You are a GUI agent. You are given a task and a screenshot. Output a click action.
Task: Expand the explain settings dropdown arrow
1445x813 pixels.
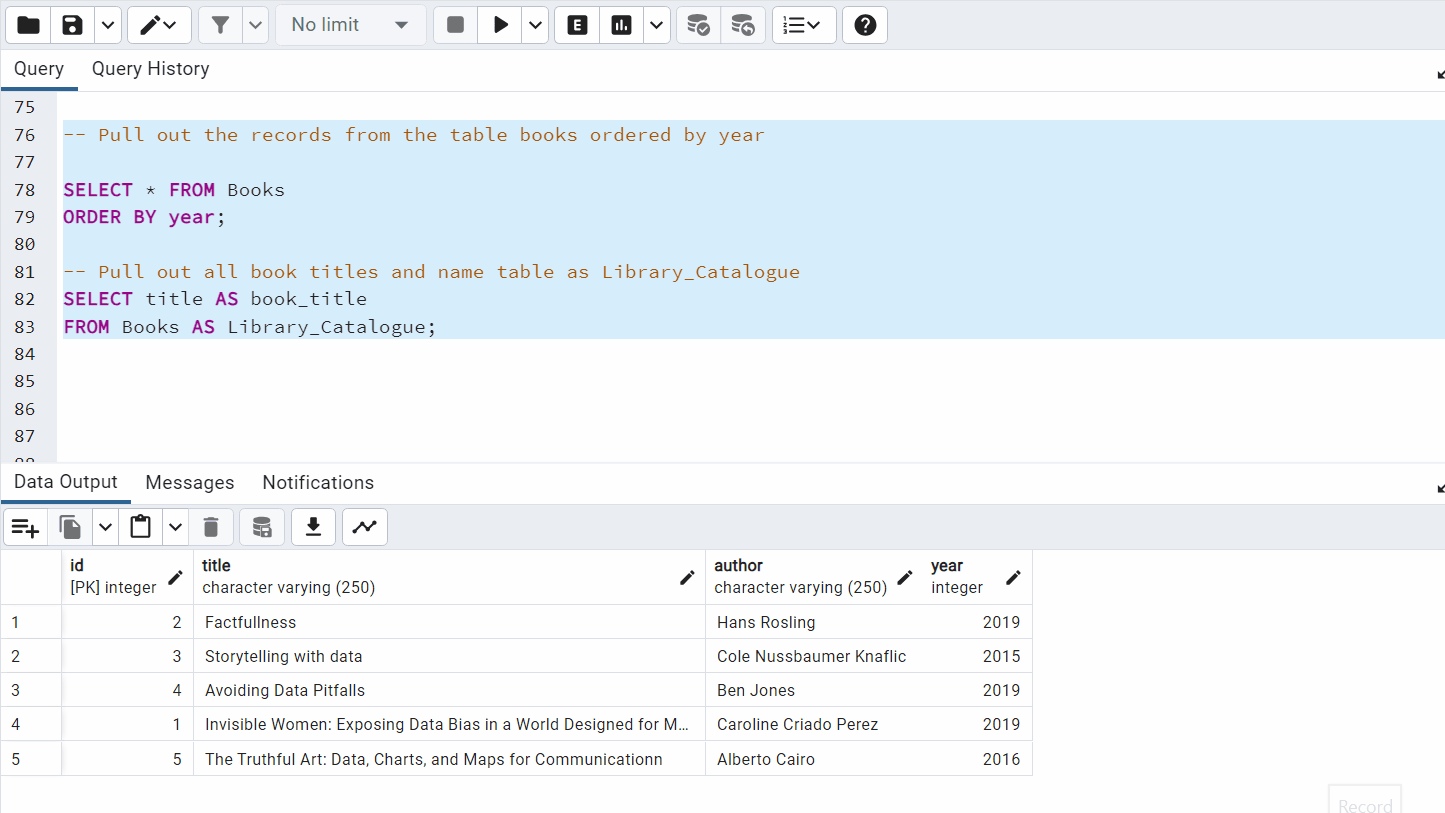[x=657, y=25]
